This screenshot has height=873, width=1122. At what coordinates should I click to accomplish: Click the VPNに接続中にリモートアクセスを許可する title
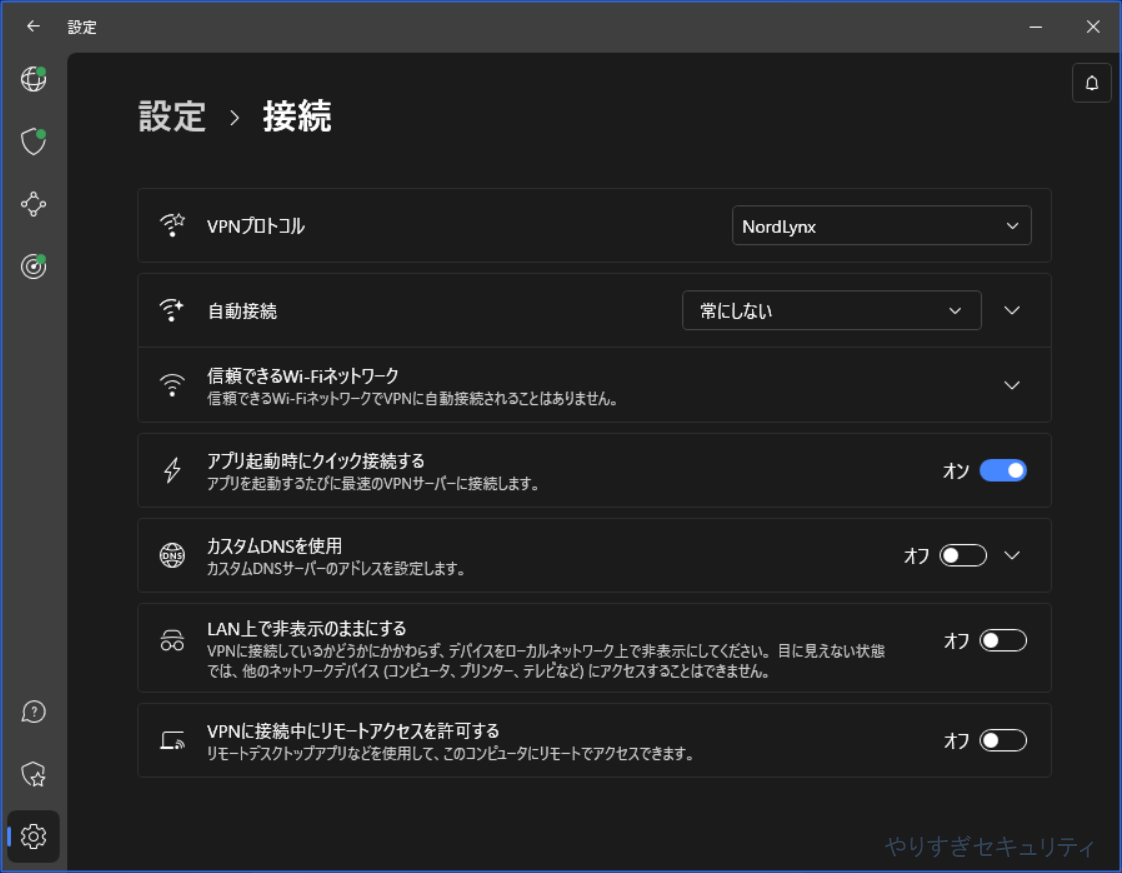[x=353, y=731]
